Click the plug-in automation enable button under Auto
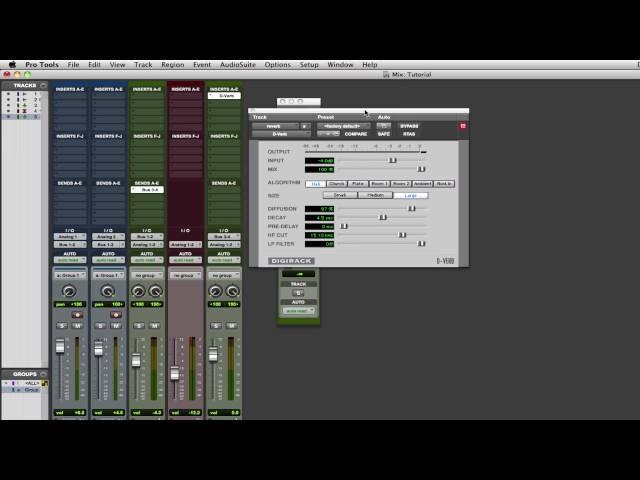The image size is (640, 480). pos(383,126)
